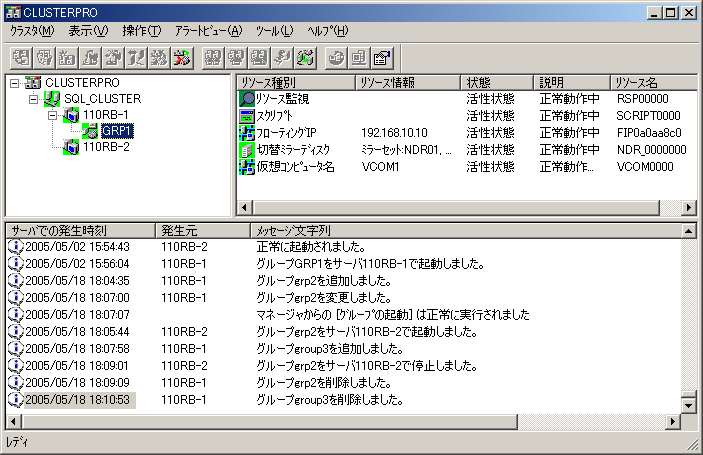Viewport: 703px width, 455px height.
Task: Select the FIP0a0aa8c0 resource name
Action: [x=649, y=133]
